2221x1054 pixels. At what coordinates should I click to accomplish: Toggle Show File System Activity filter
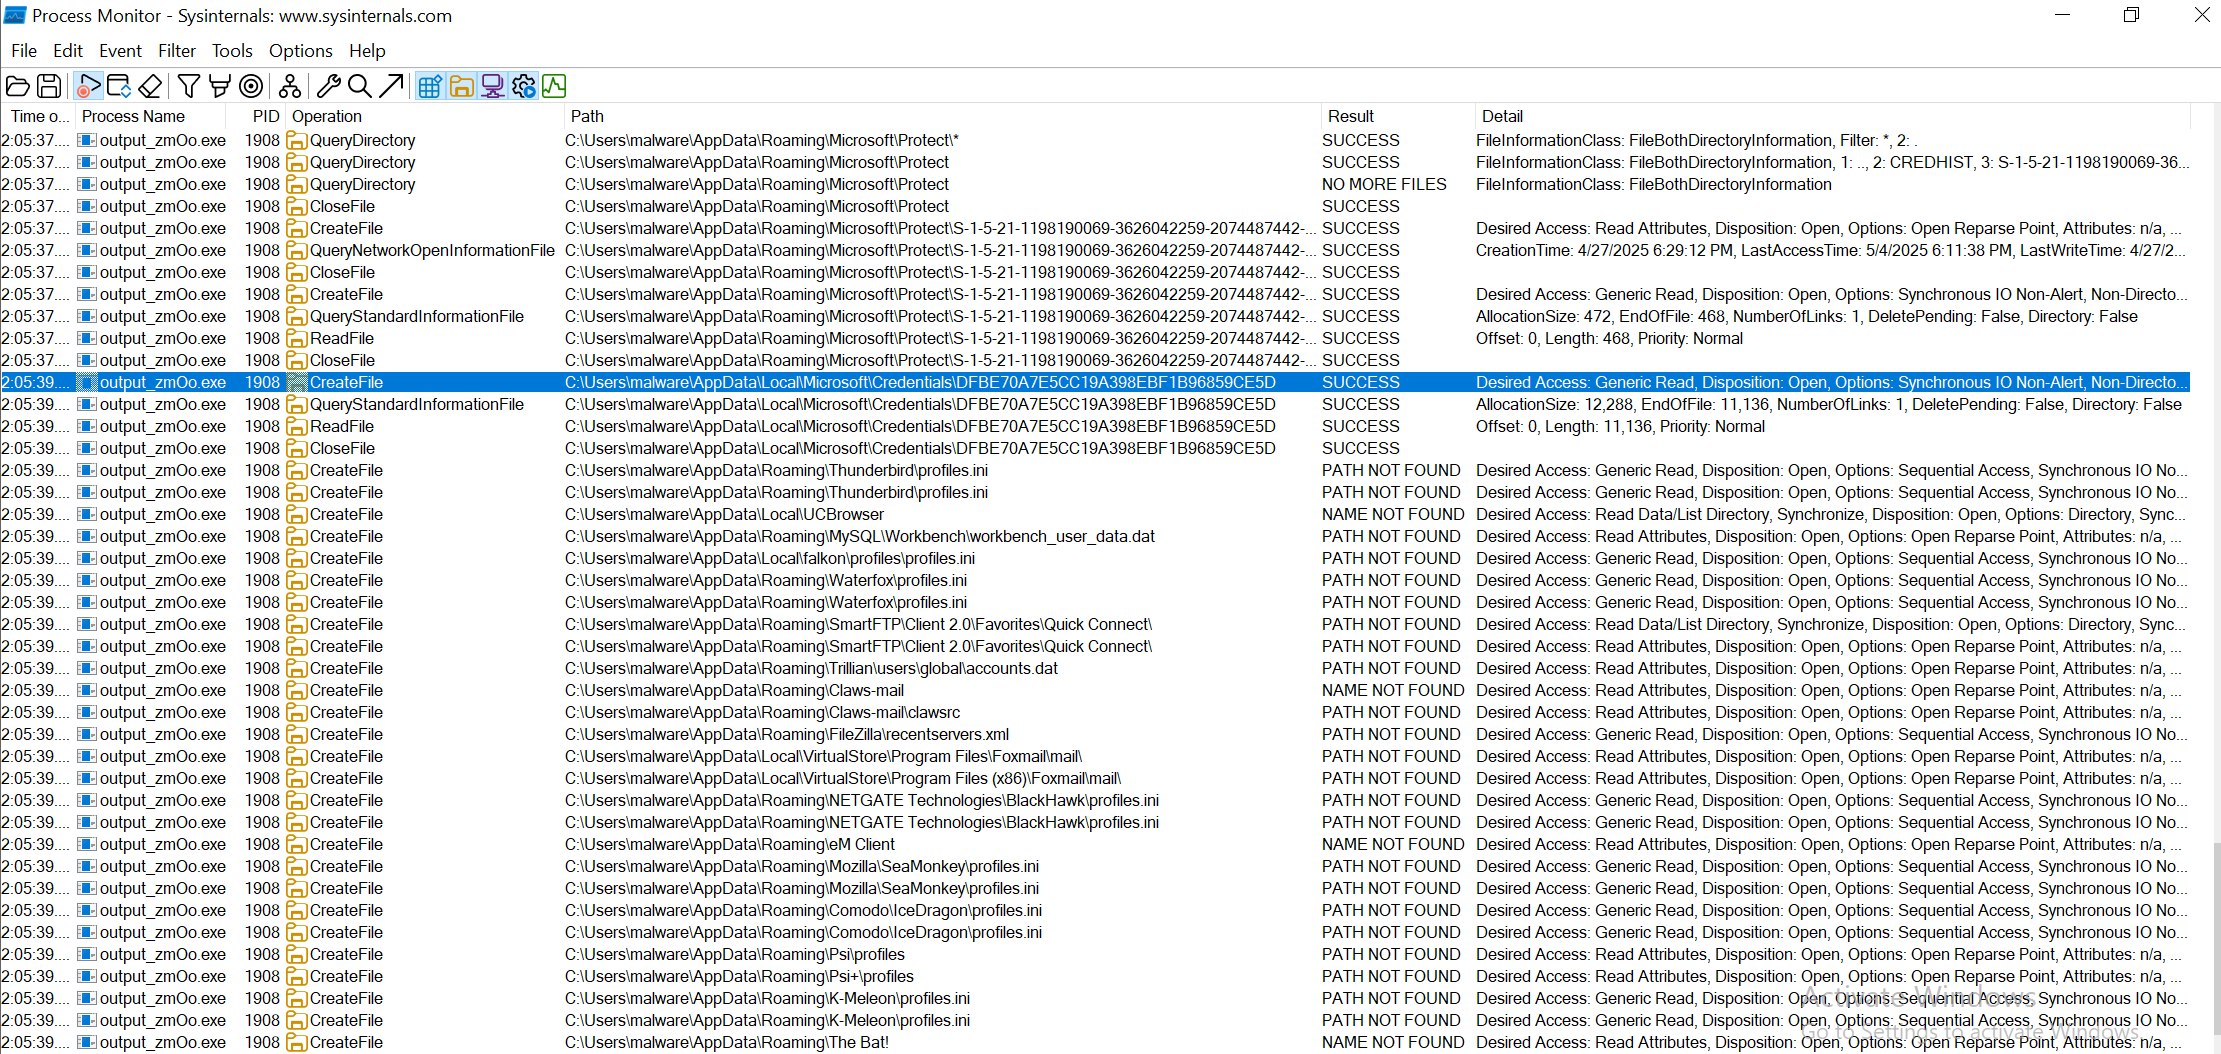[461, 86]
